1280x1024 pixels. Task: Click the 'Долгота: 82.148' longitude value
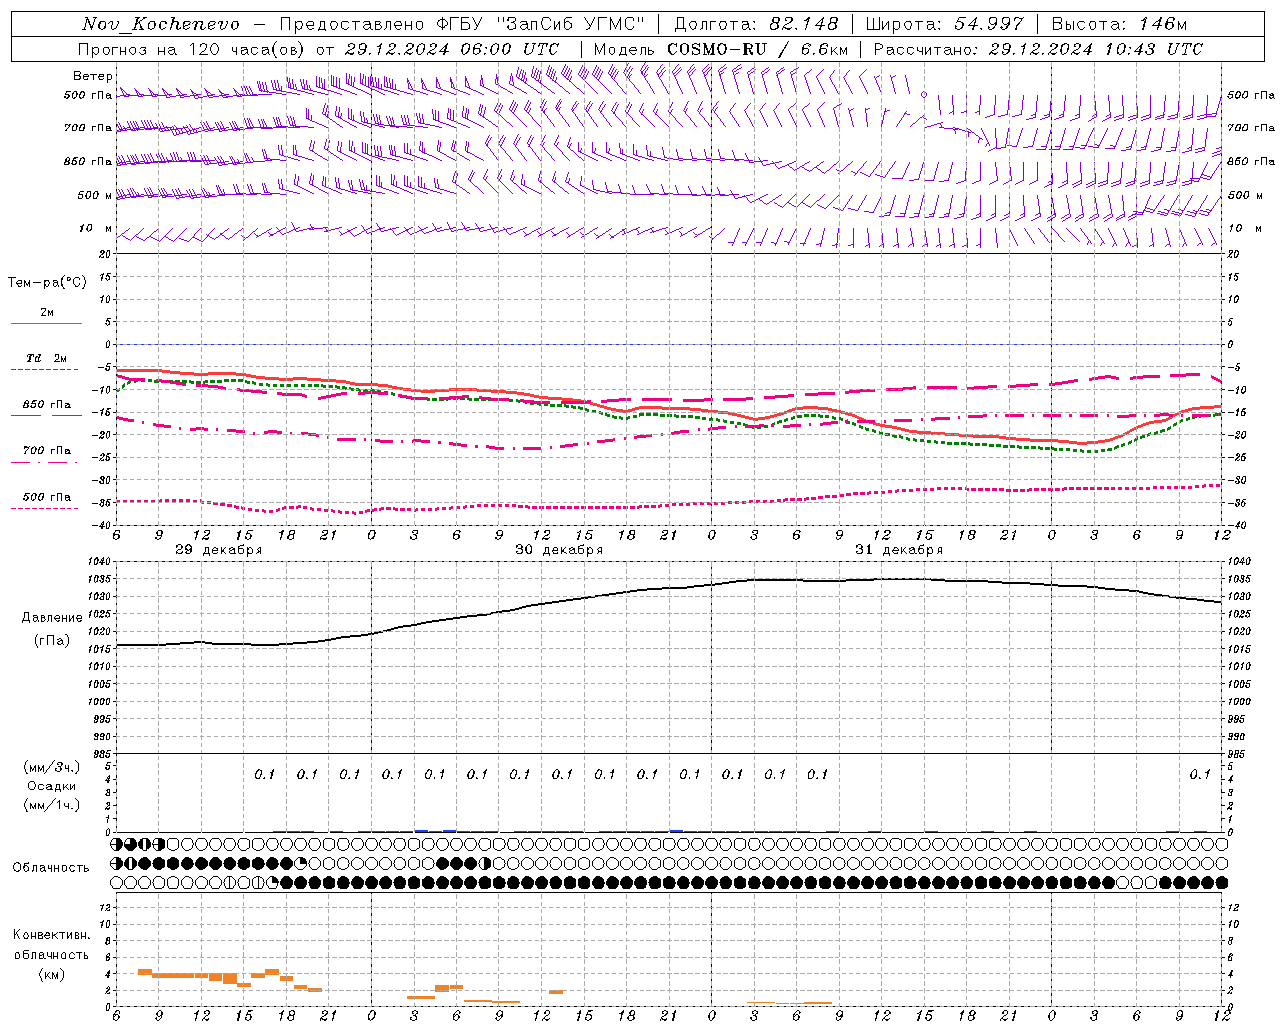(756, 24)
